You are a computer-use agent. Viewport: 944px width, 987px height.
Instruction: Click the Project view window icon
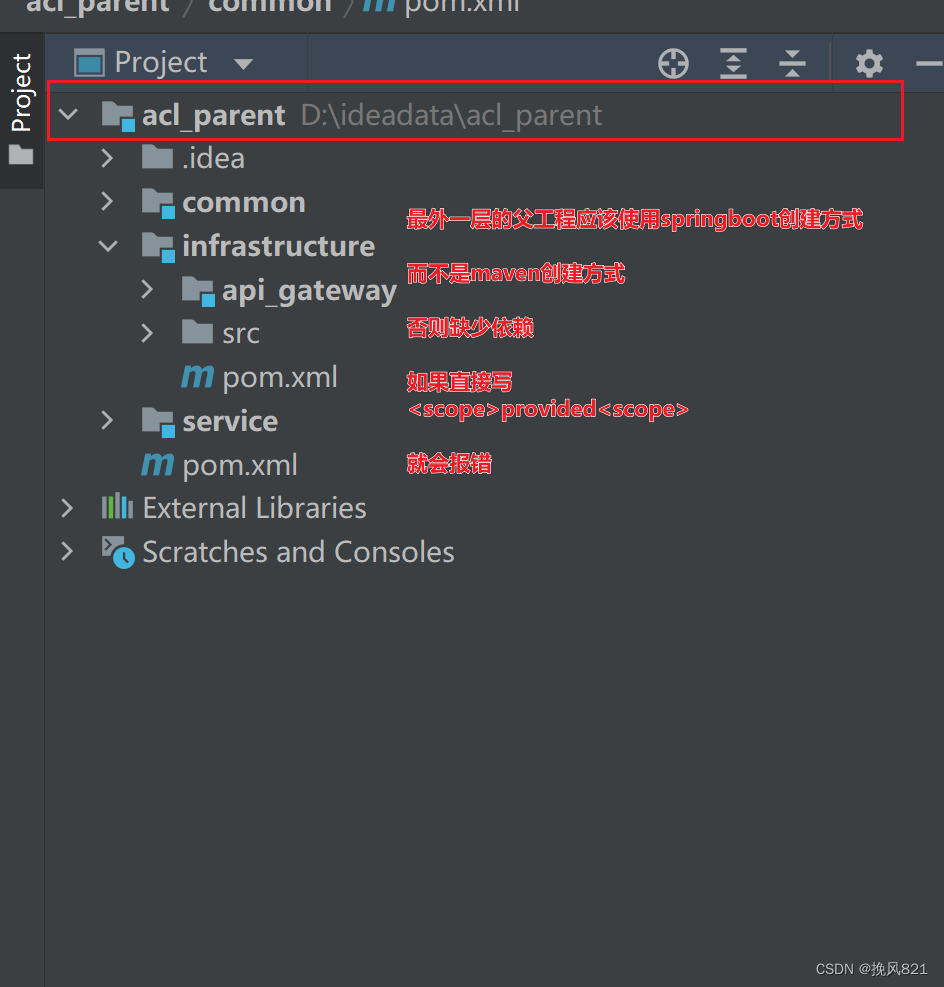pyautogui.click(x=89, y=63)
